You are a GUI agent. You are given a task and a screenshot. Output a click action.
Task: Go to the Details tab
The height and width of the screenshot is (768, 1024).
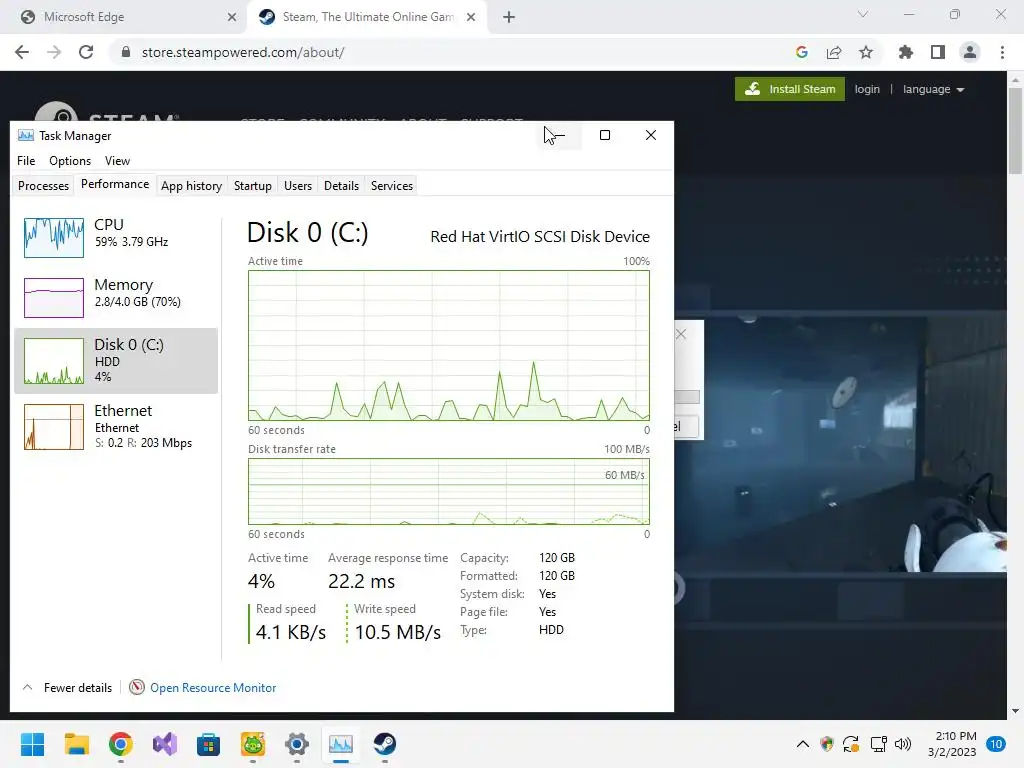click(x=341, y=186)
